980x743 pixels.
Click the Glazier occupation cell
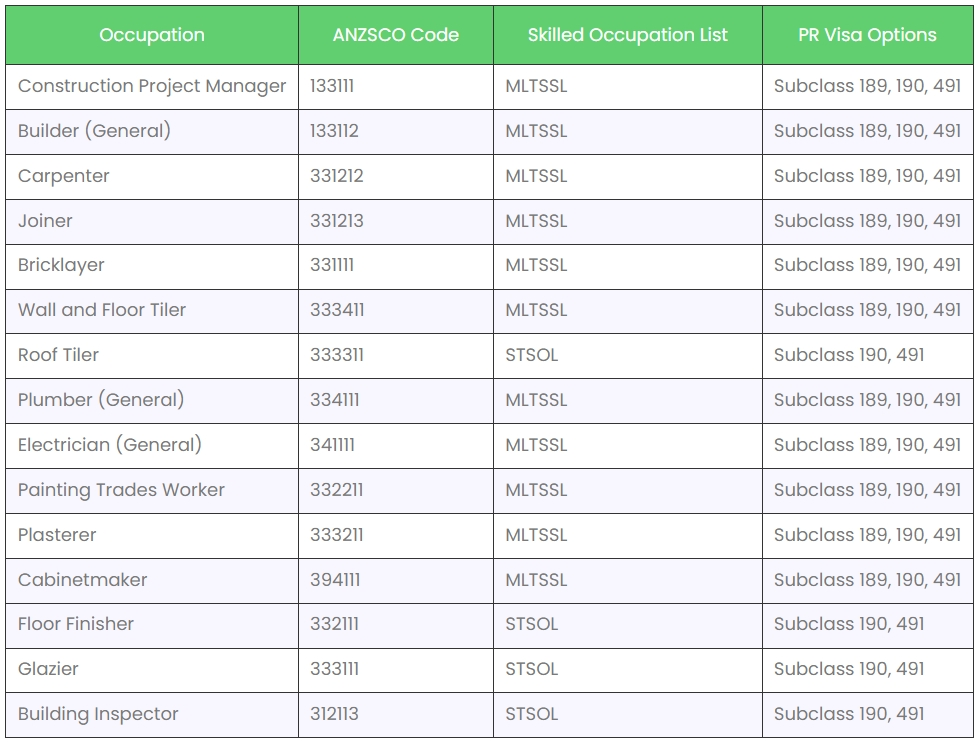click(48, 669)
